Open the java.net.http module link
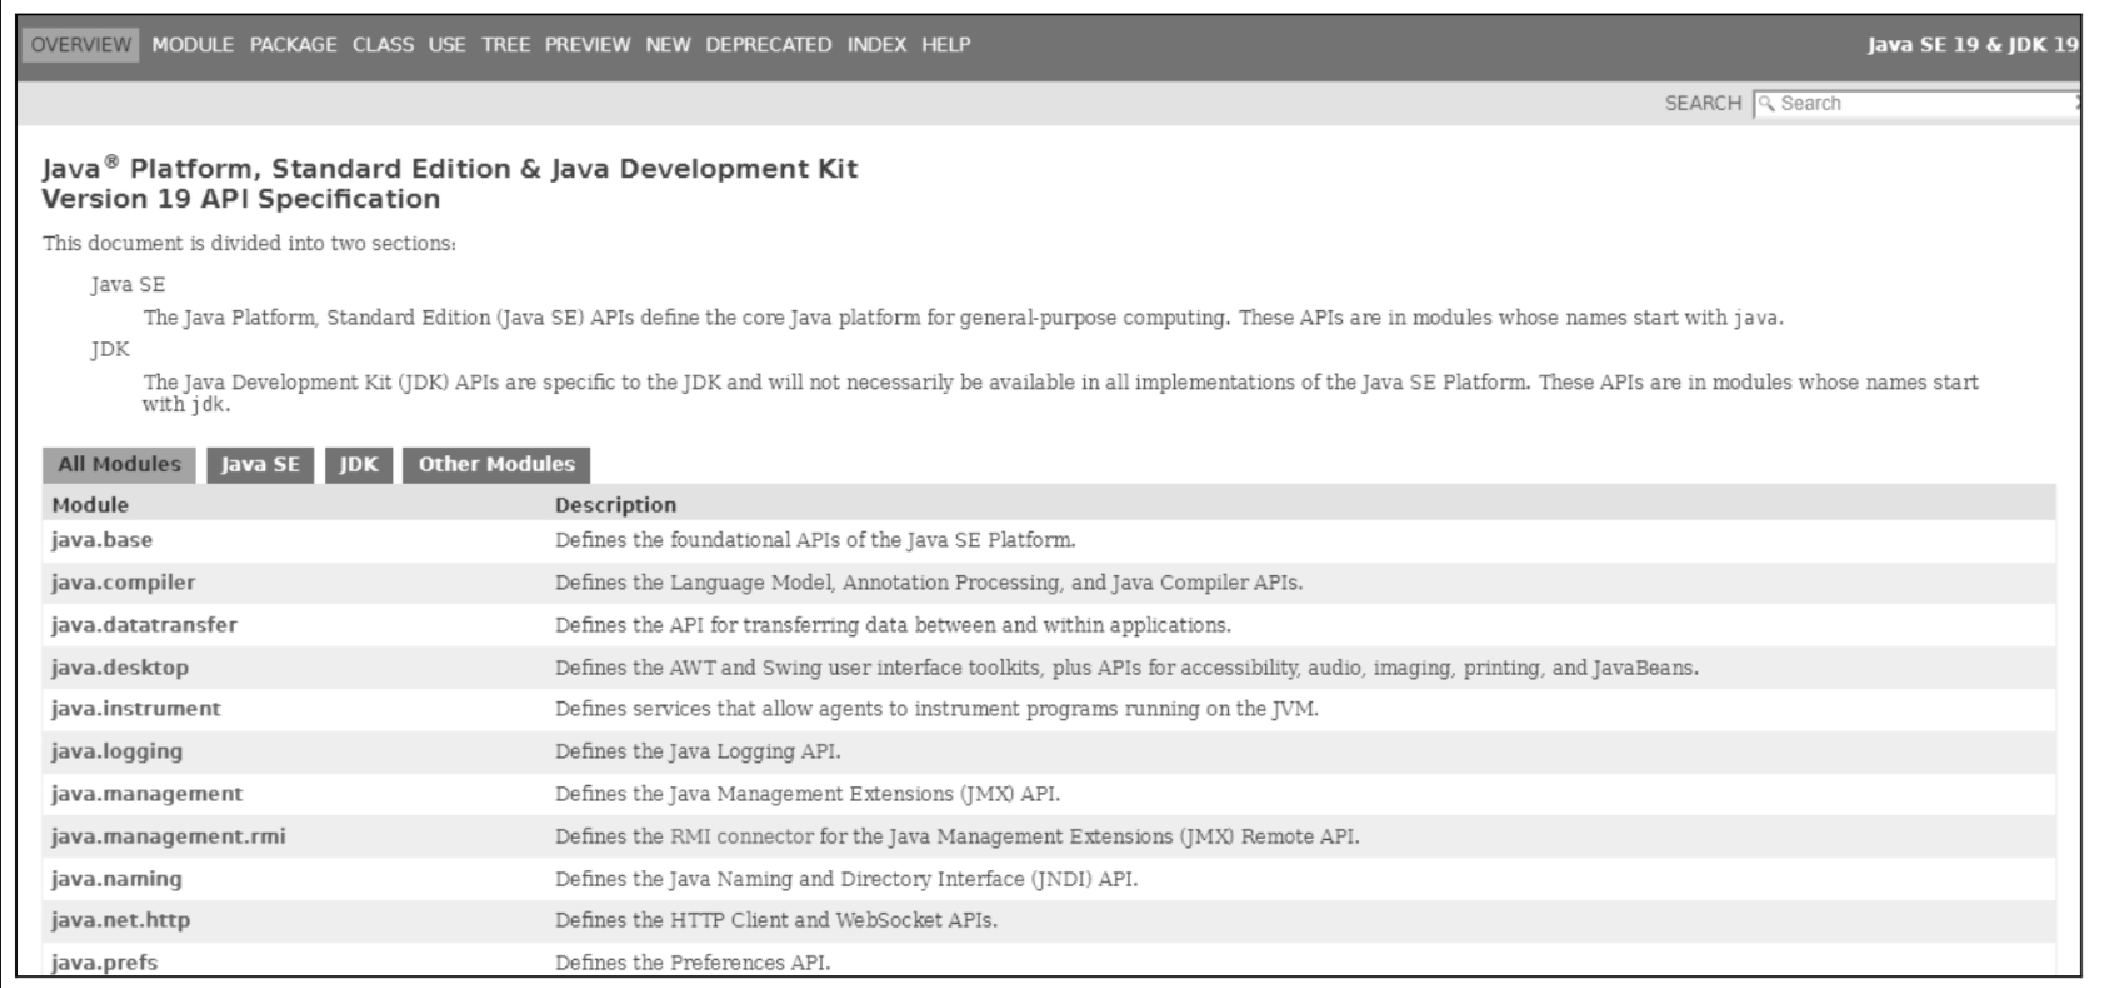This screenshot has width=2112, height=988. (x=120, y=920)
